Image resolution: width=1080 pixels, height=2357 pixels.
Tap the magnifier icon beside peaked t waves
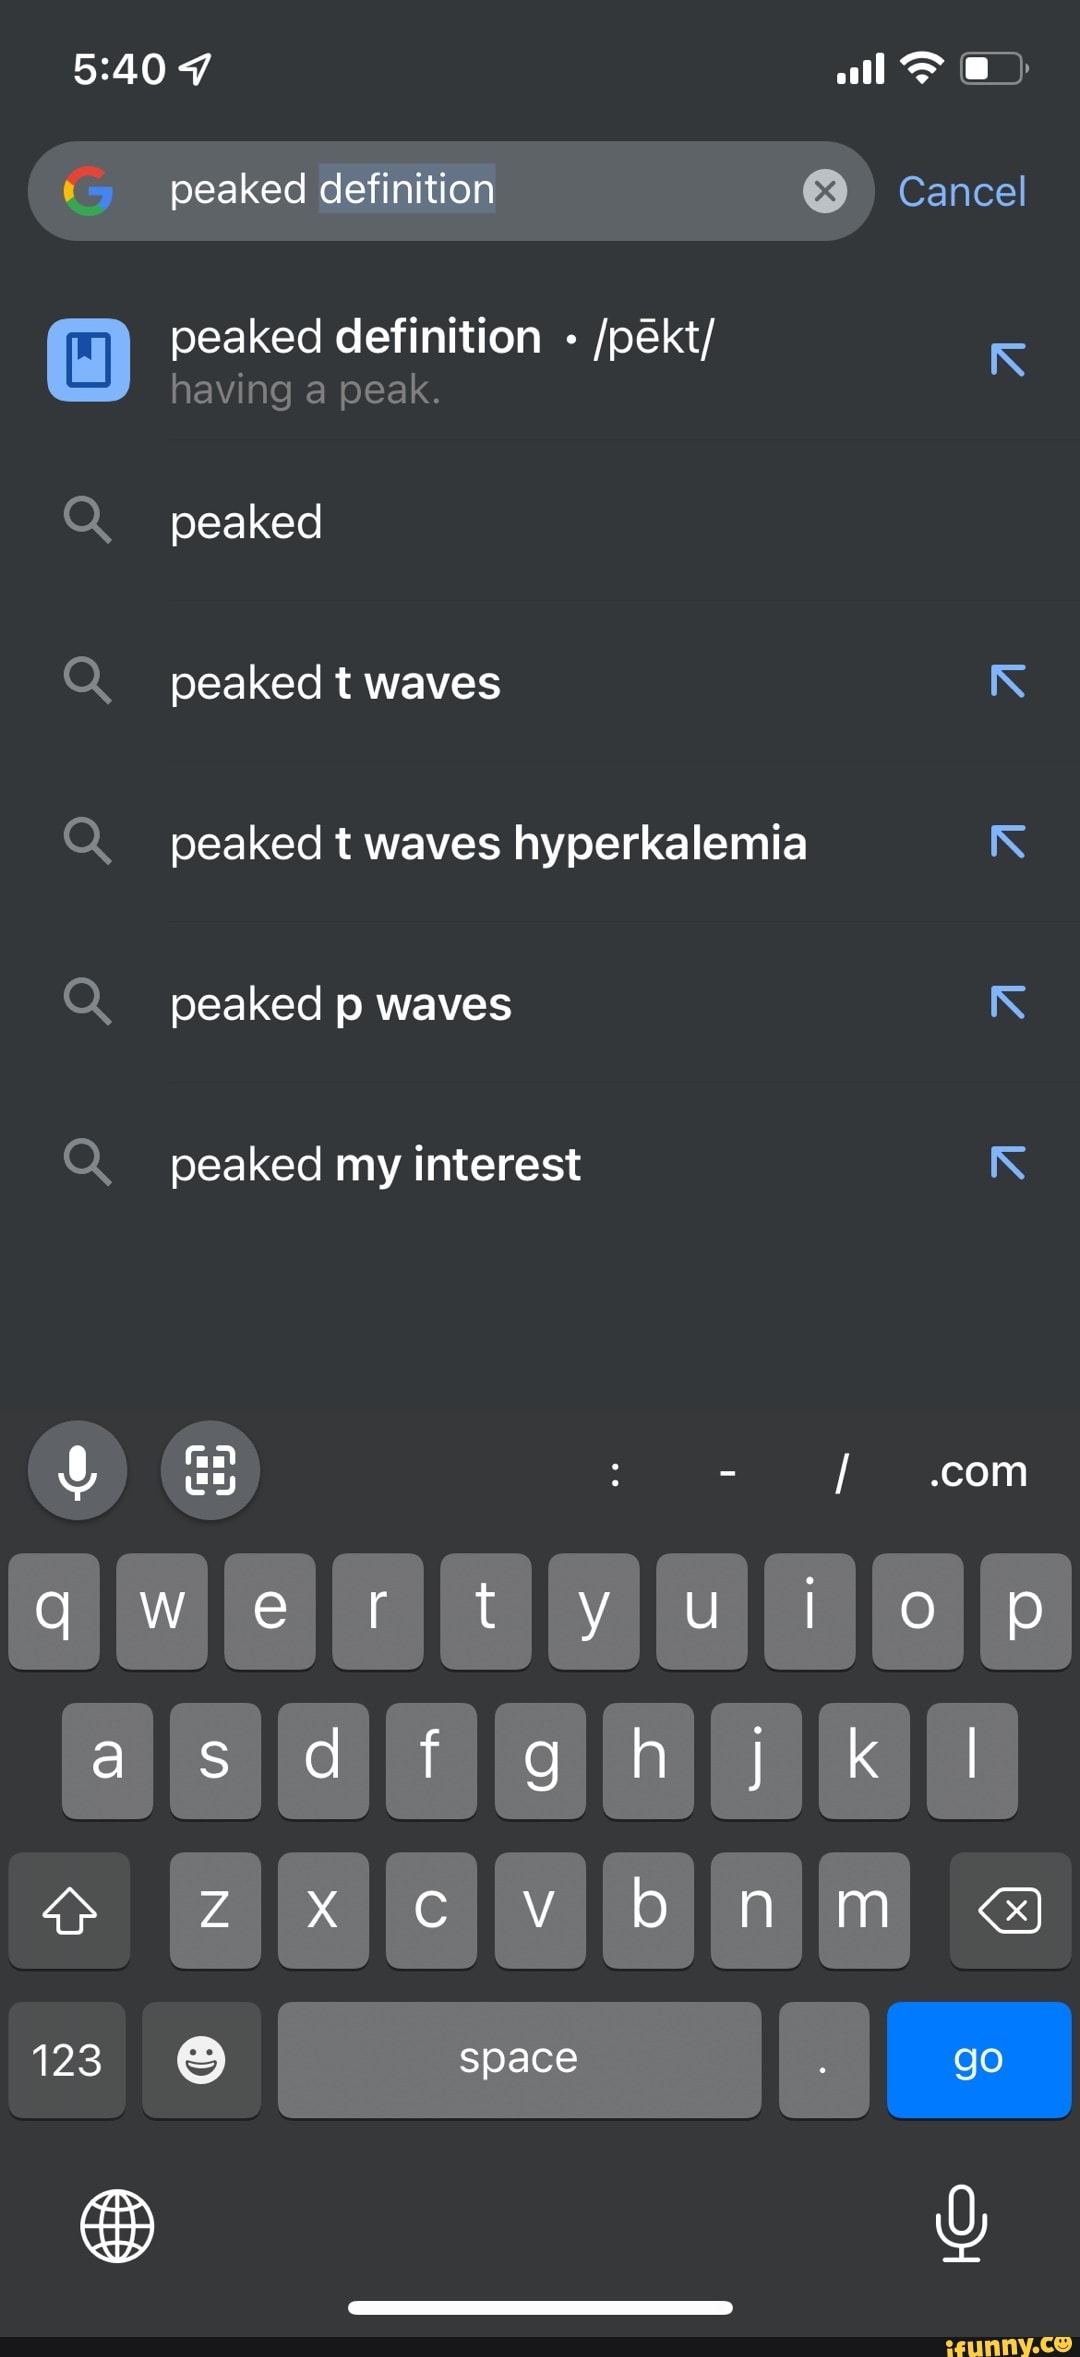pos(88,682)
